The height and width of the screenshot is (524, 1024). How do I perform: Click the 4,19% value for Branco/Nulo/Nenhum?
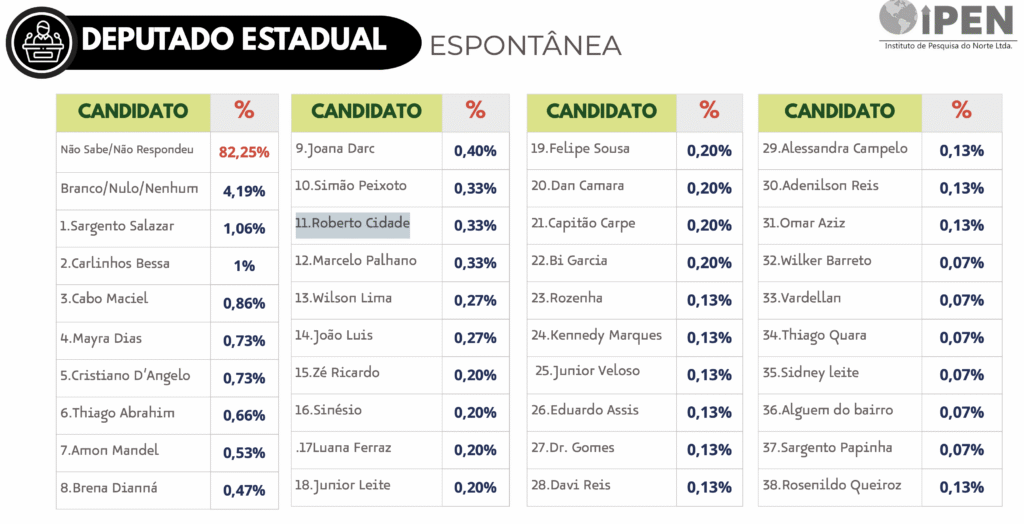pos(244,190)
